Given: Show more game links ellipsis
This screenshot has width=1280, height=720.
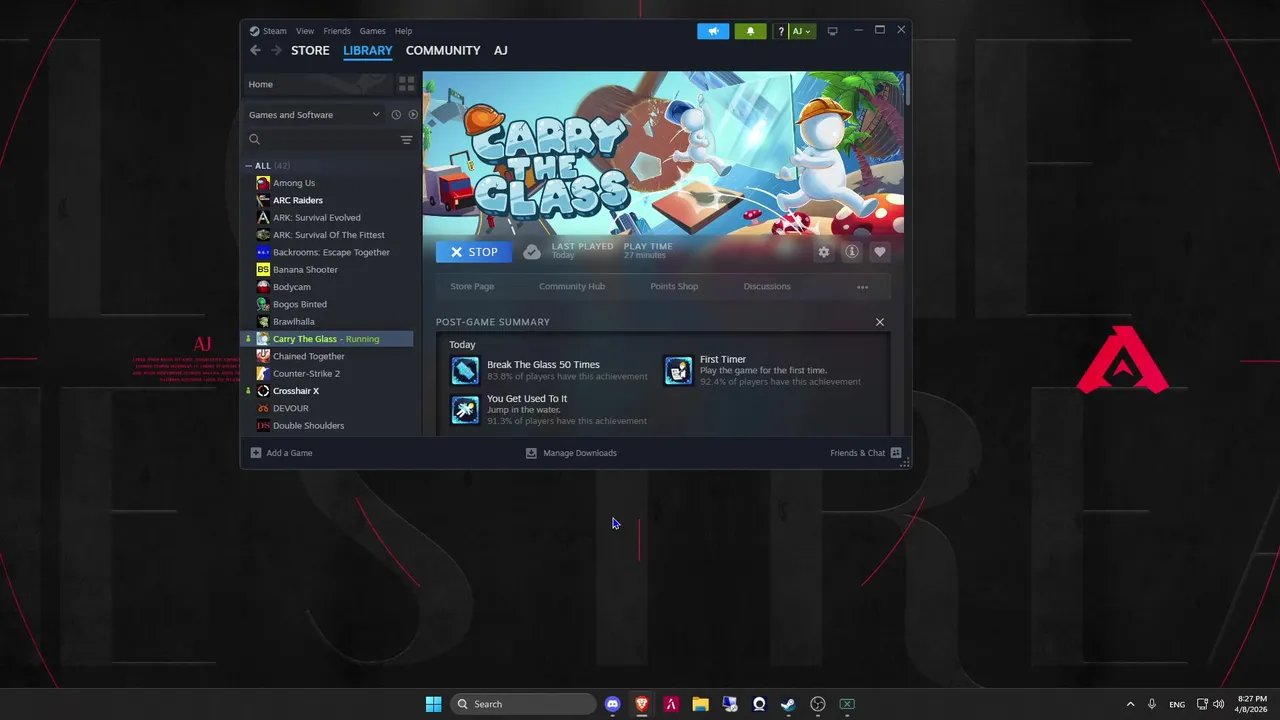Looking at the screenshot, I should tap(862, 287).
